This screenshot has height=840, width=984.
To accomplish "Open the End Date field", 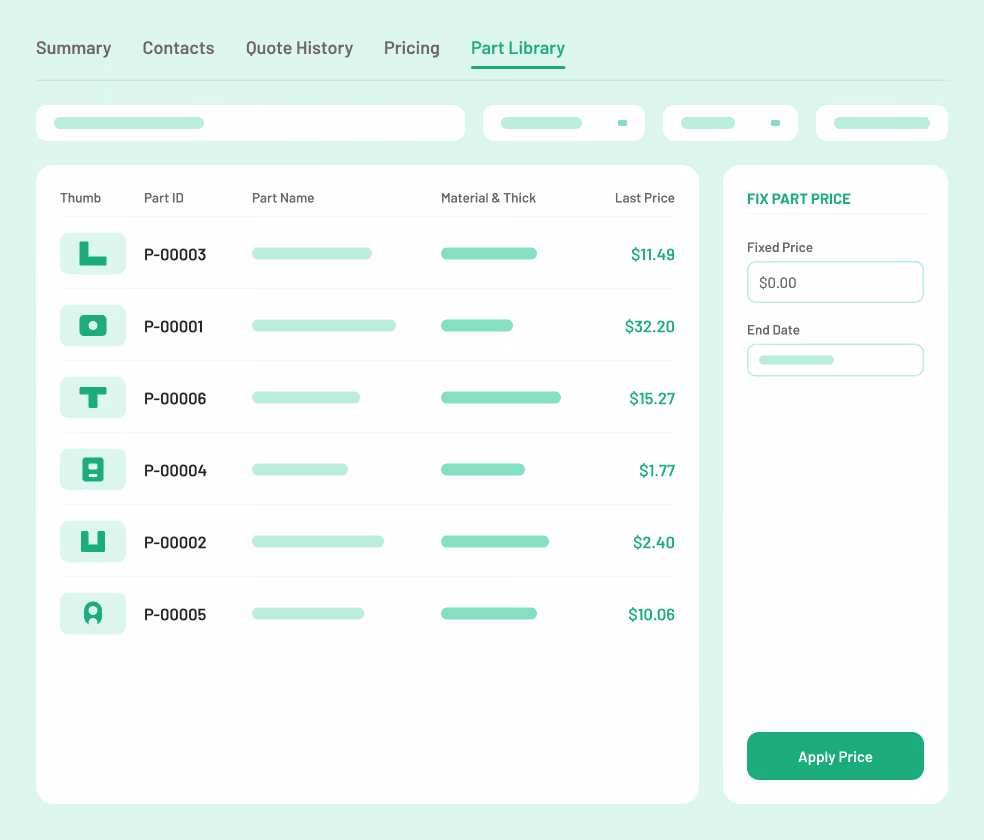I will point(835,360).
